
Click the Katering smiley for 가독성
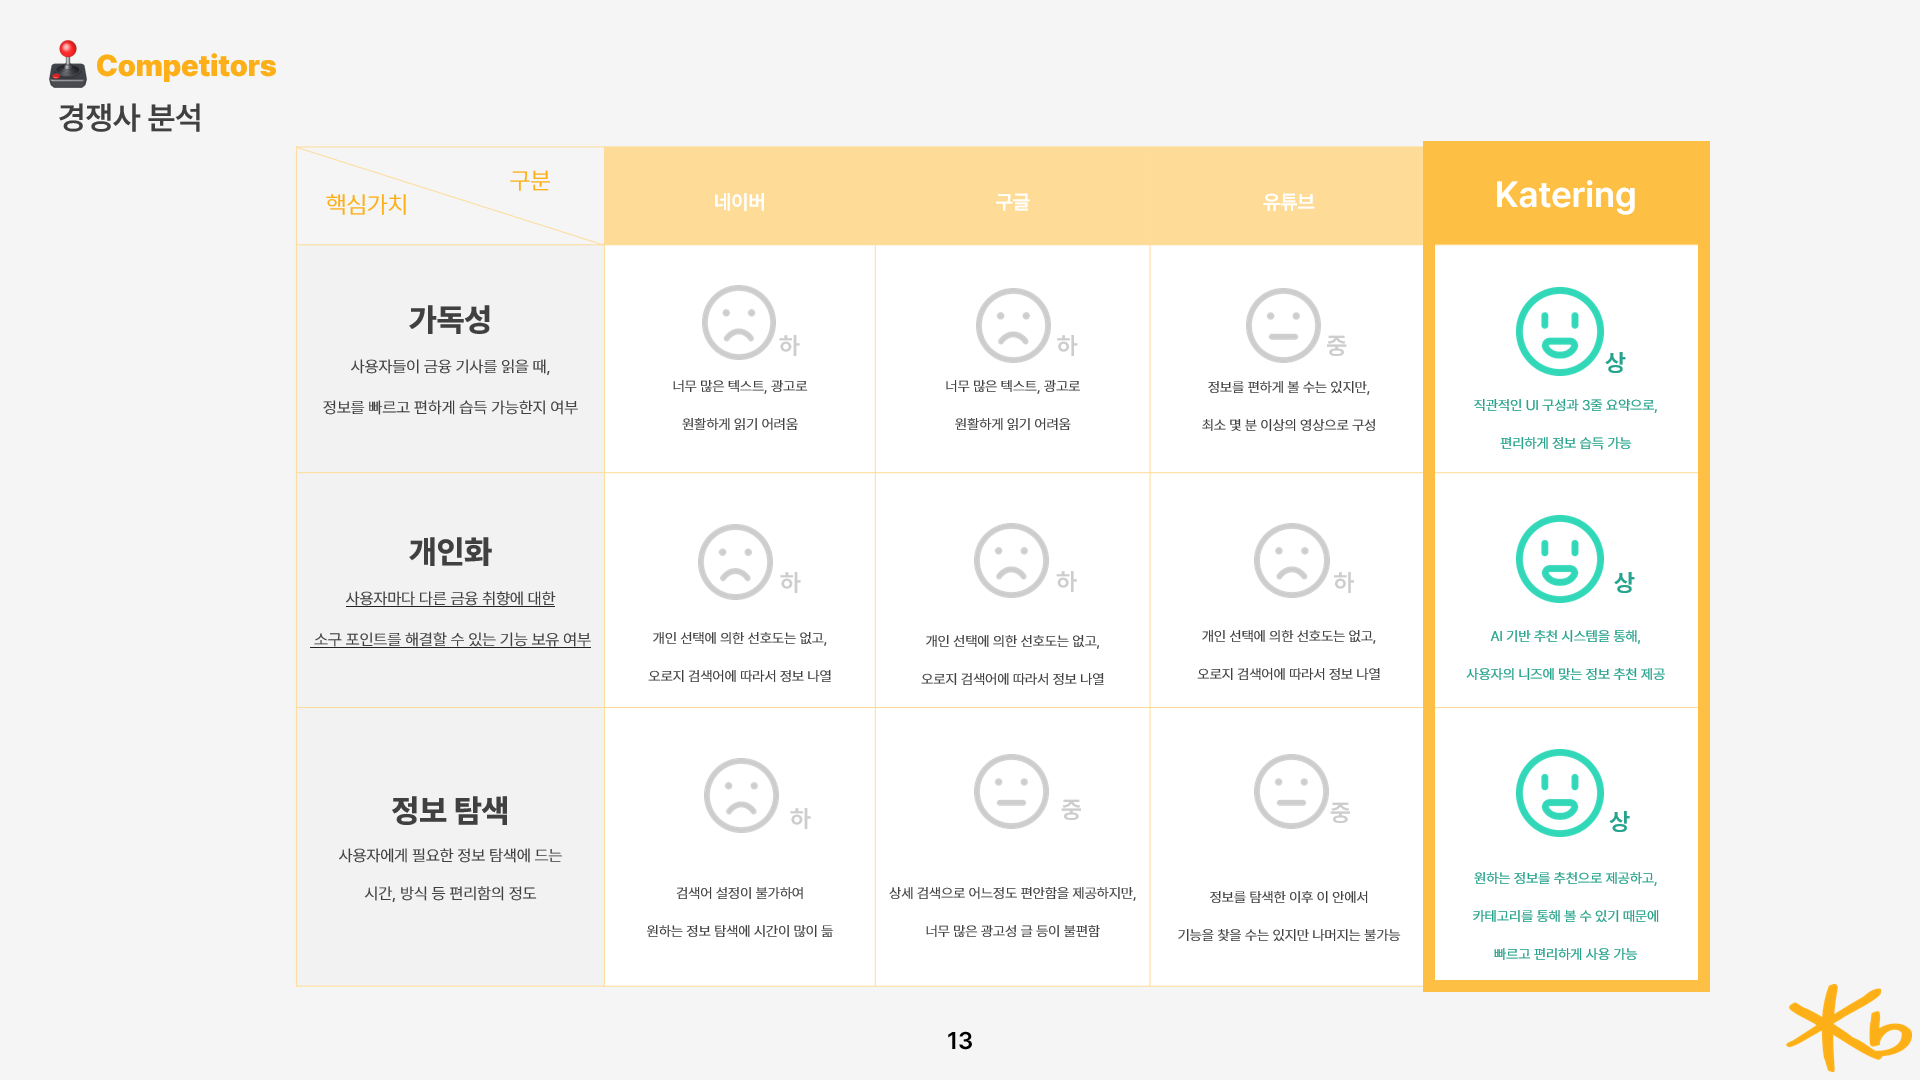1559,331
